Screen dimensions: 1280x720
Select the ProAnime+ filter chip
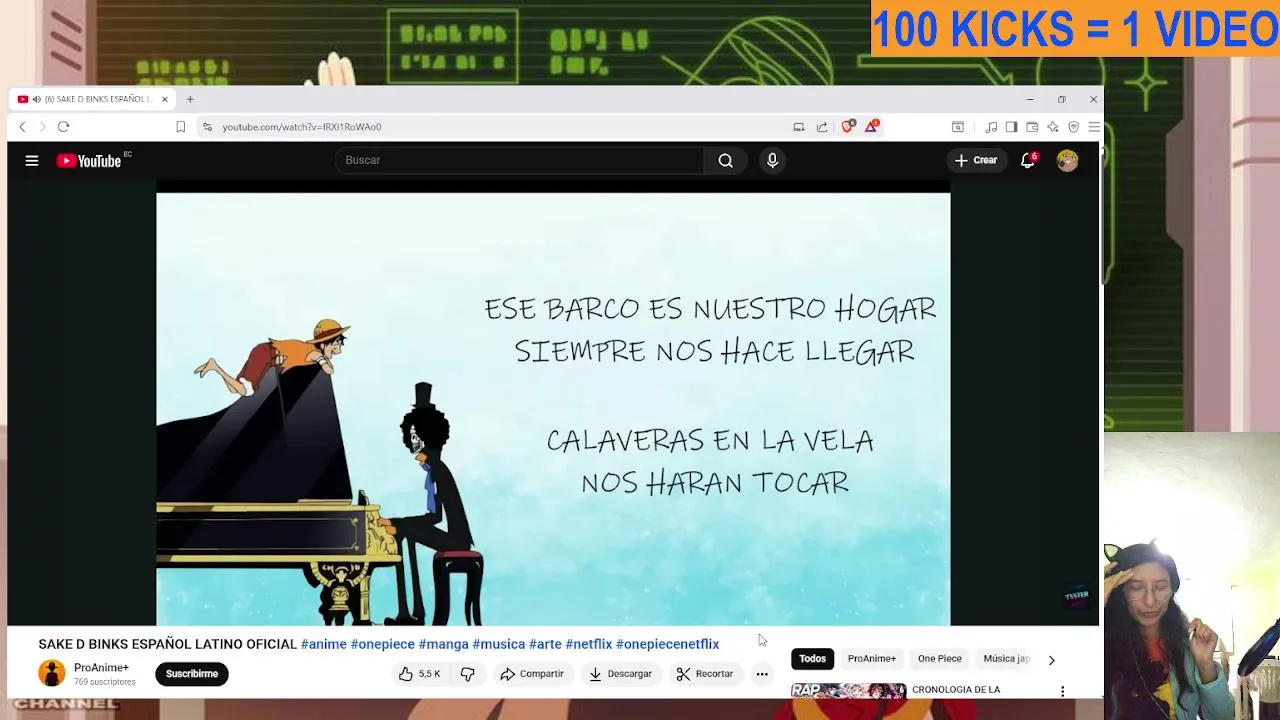tap(872, 659)
